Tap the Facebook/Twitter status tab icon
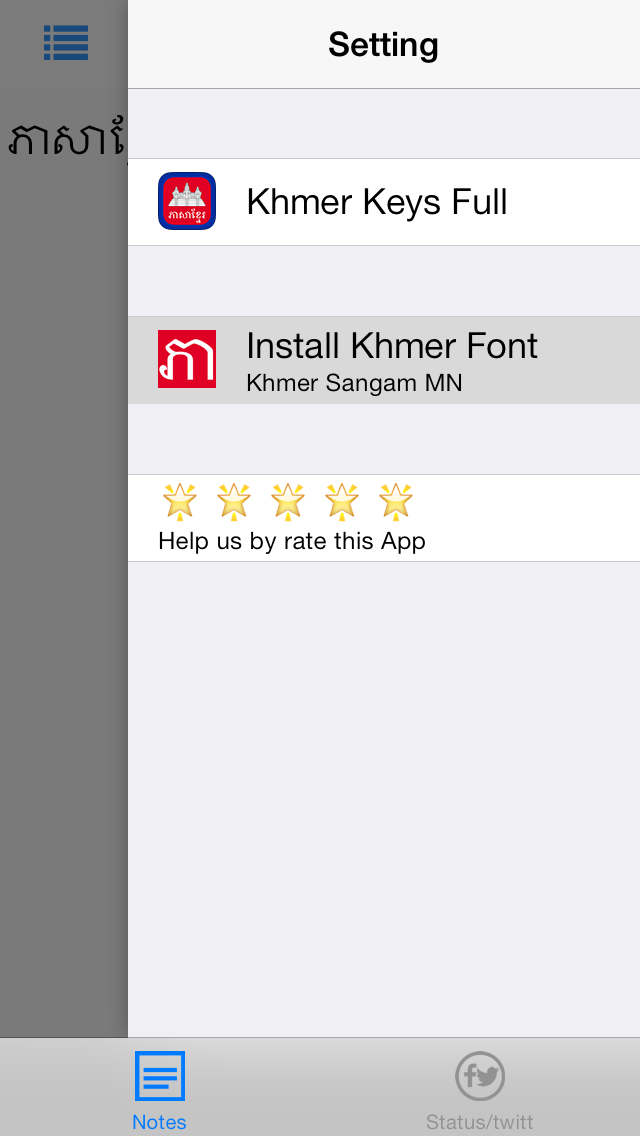 [480, 1076]
